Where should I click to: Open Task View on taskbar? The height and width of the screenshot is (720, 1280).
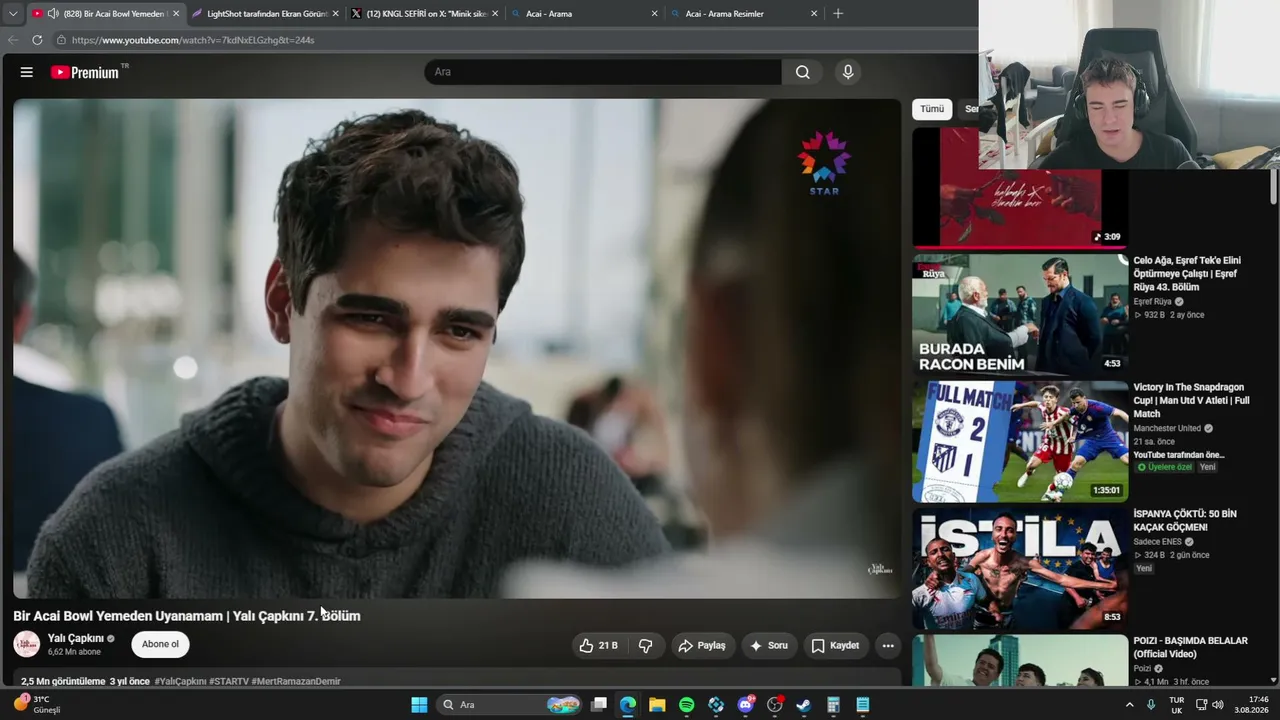[x=599, y=705]
